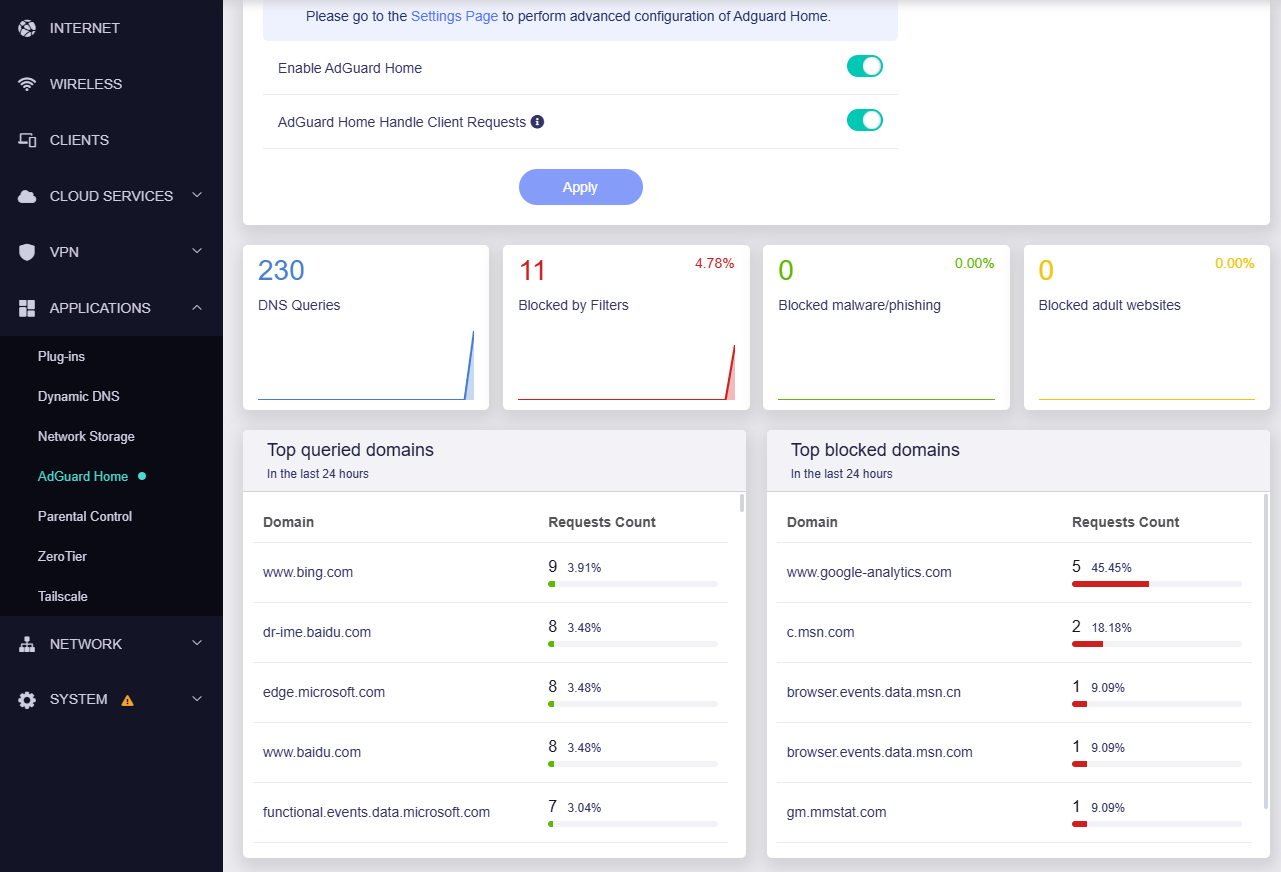Click the System gear icon
This screenshot has height=872, width=1281.
click(27, 700)
